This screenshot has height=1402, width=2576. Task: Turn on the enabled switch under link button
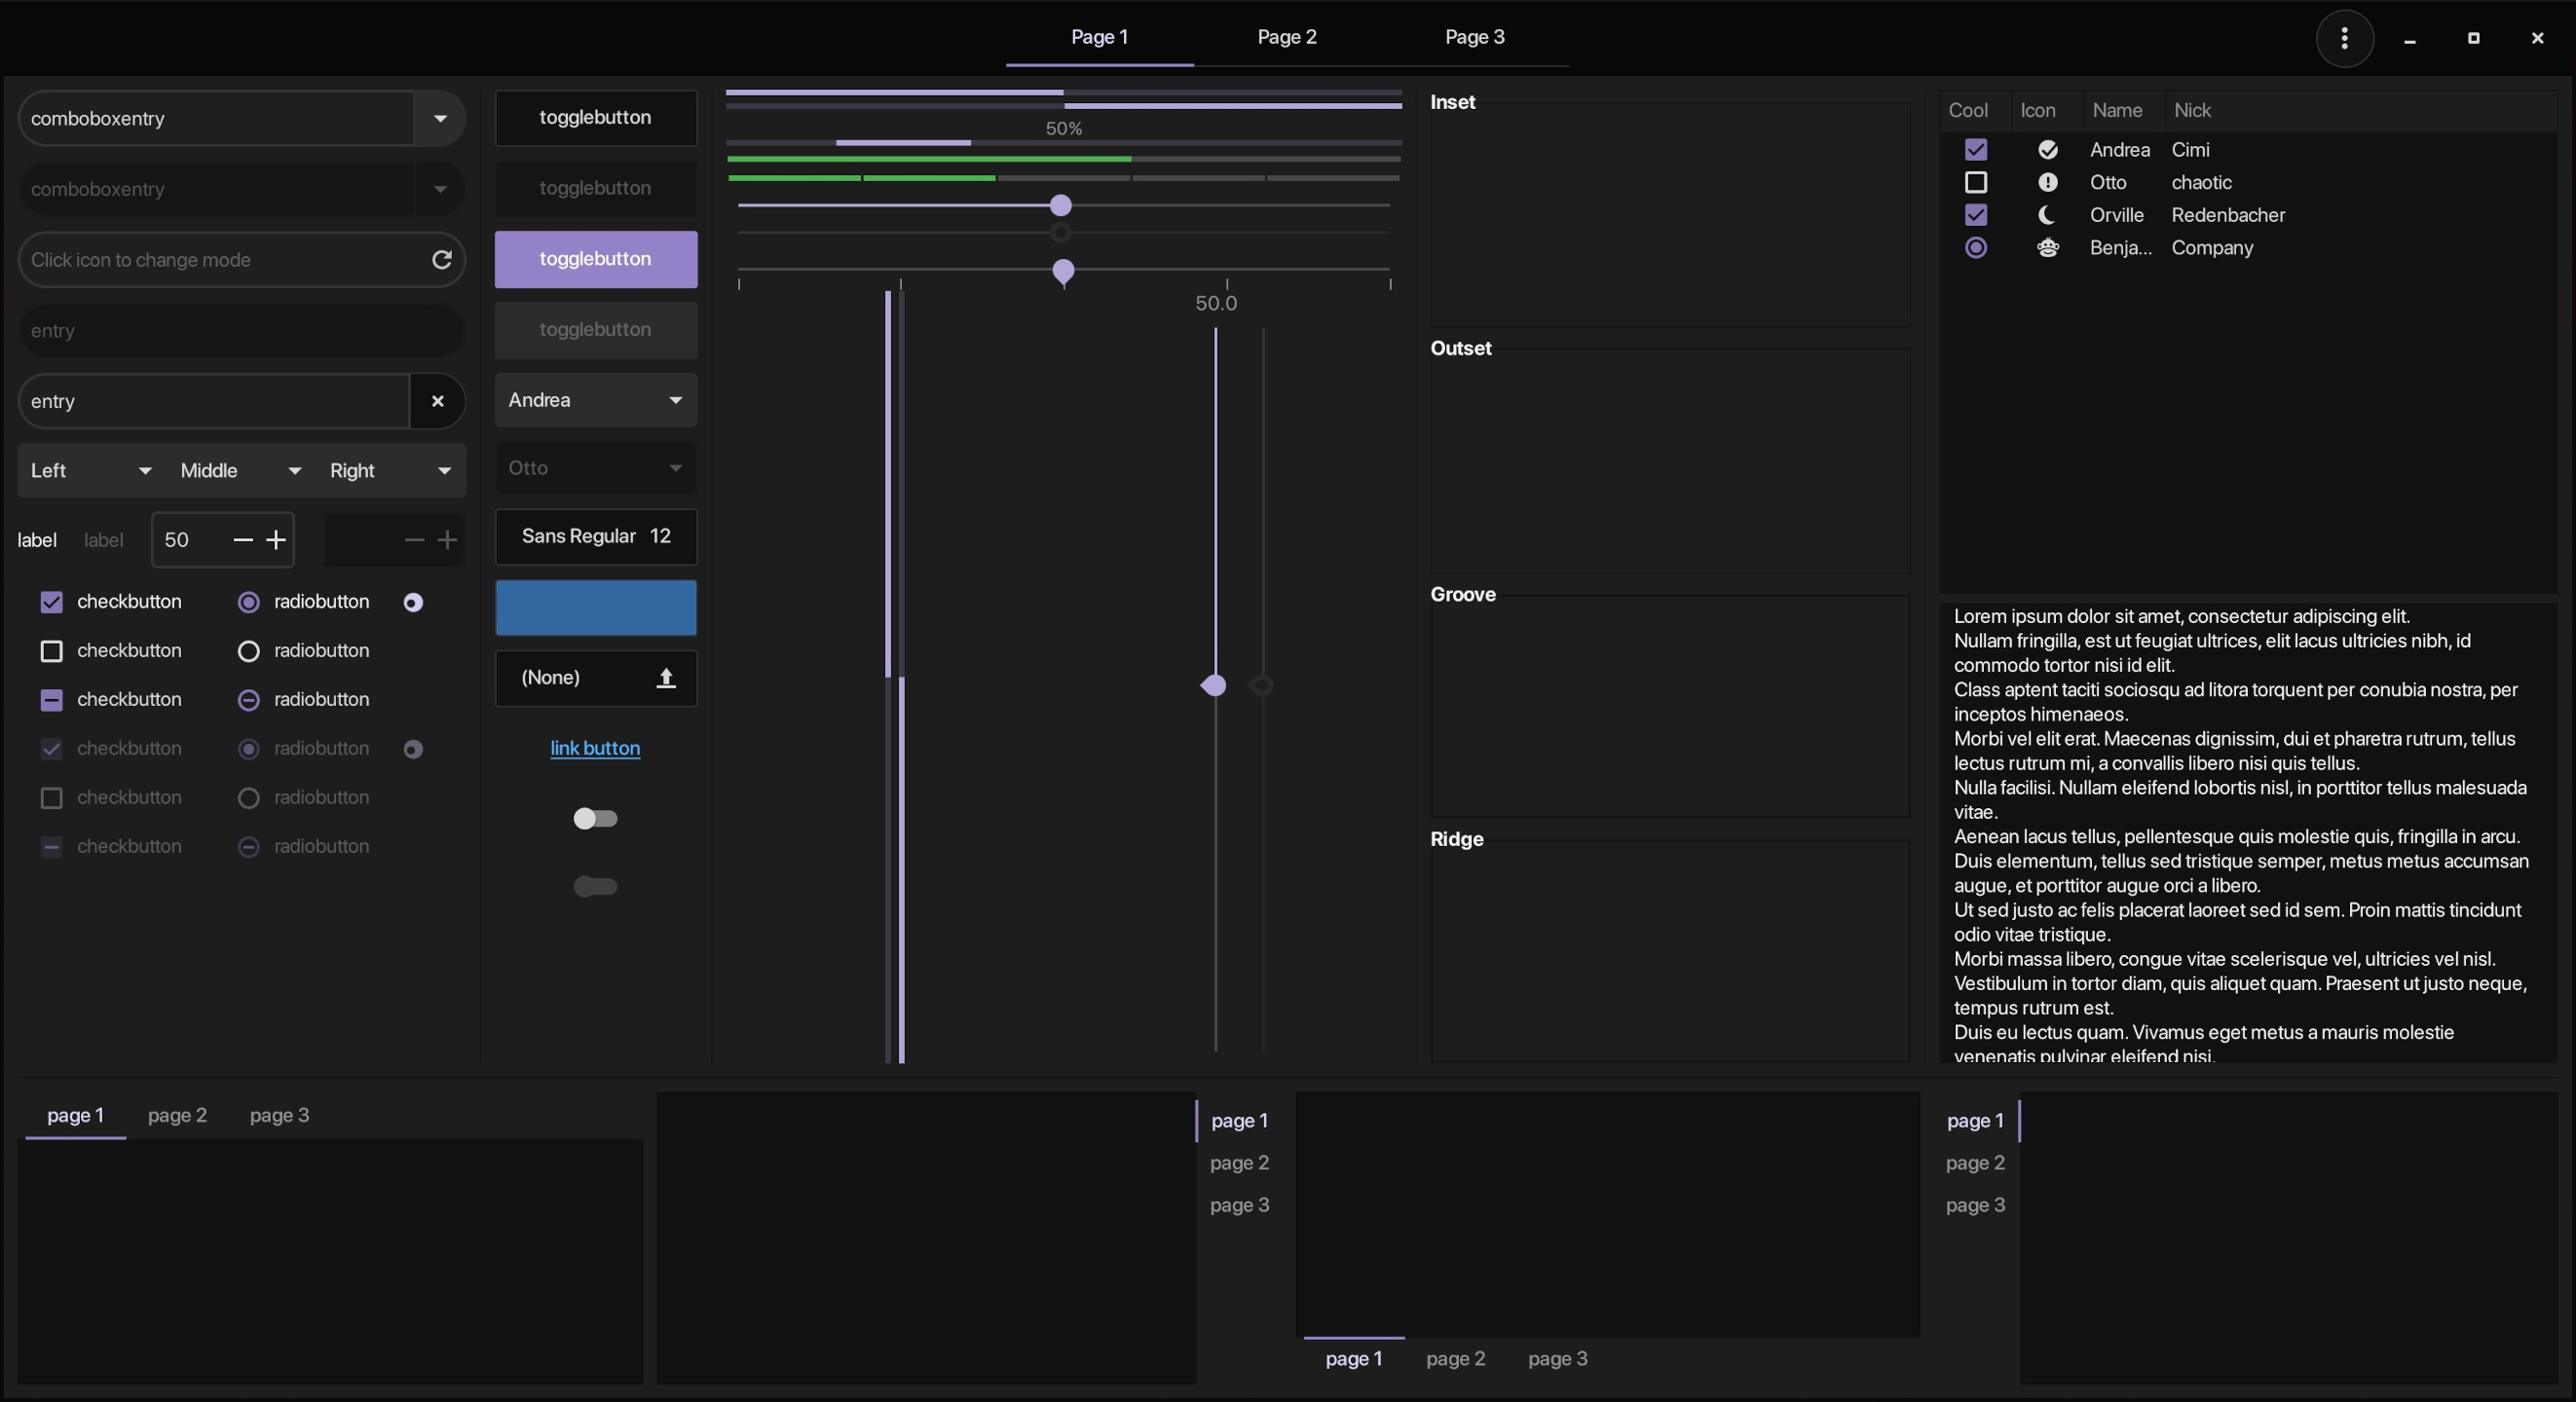[595, 819]
